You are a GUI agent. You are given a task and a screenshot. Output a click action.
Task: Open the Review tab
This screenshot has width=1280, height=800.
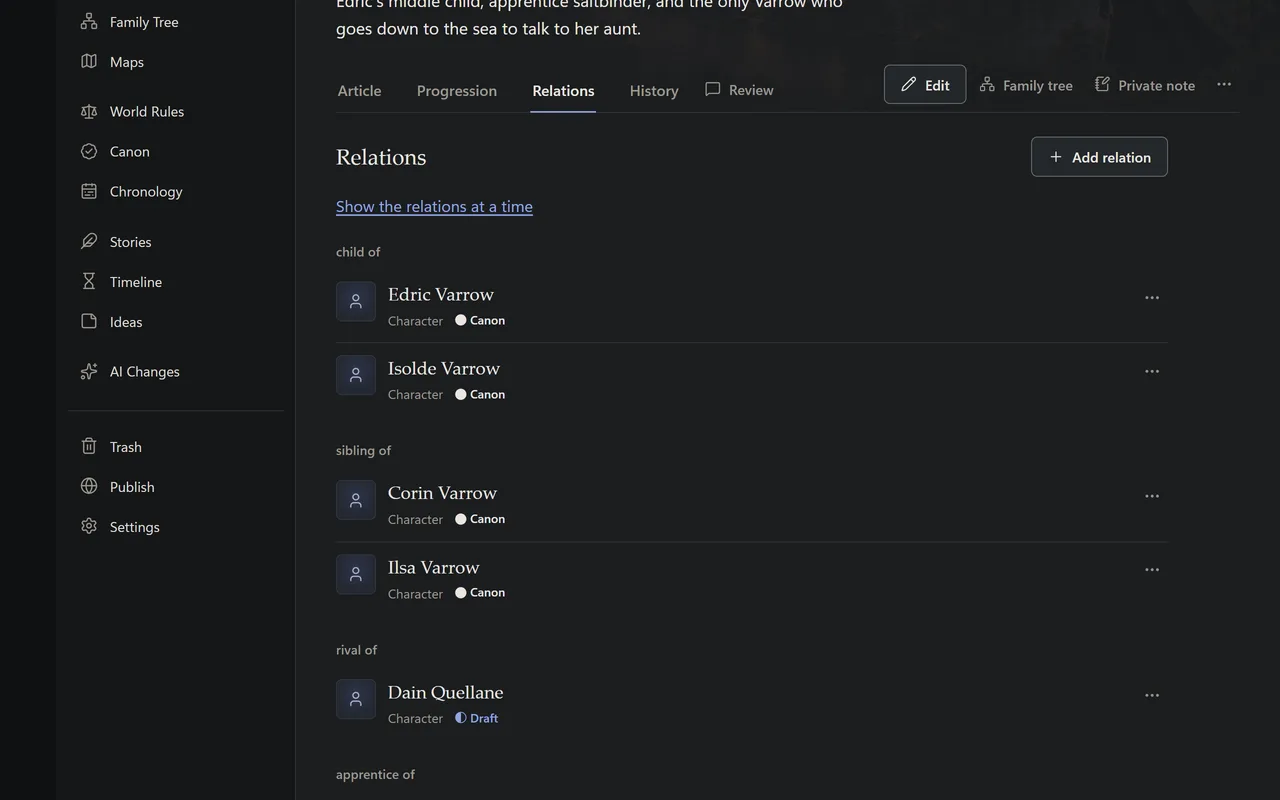click(739, 90)
